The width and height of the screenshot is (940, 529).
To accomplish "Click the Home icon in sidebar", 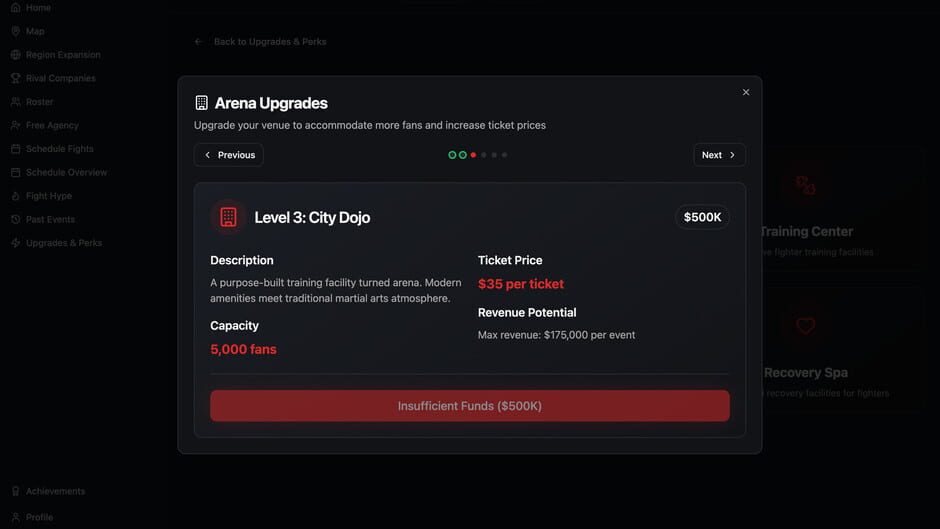I will (15, 8).
